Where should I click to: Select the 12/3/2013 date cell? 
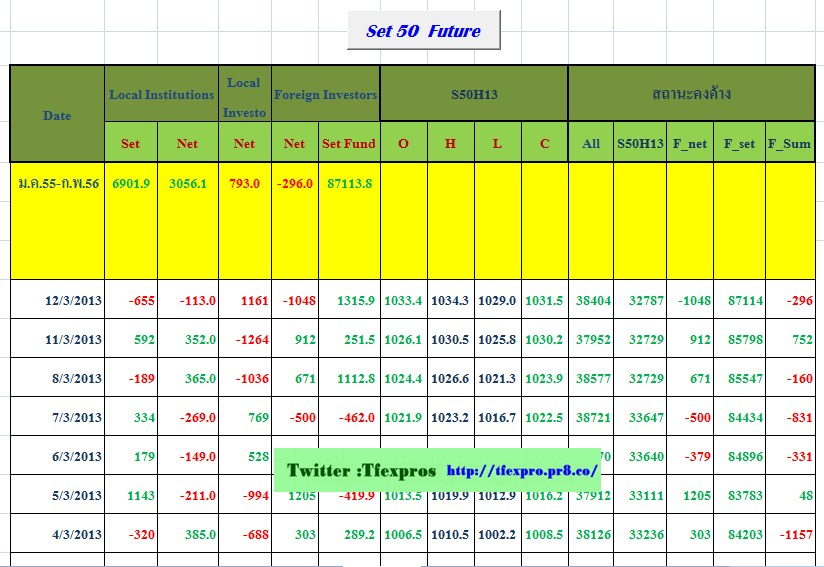73,300
